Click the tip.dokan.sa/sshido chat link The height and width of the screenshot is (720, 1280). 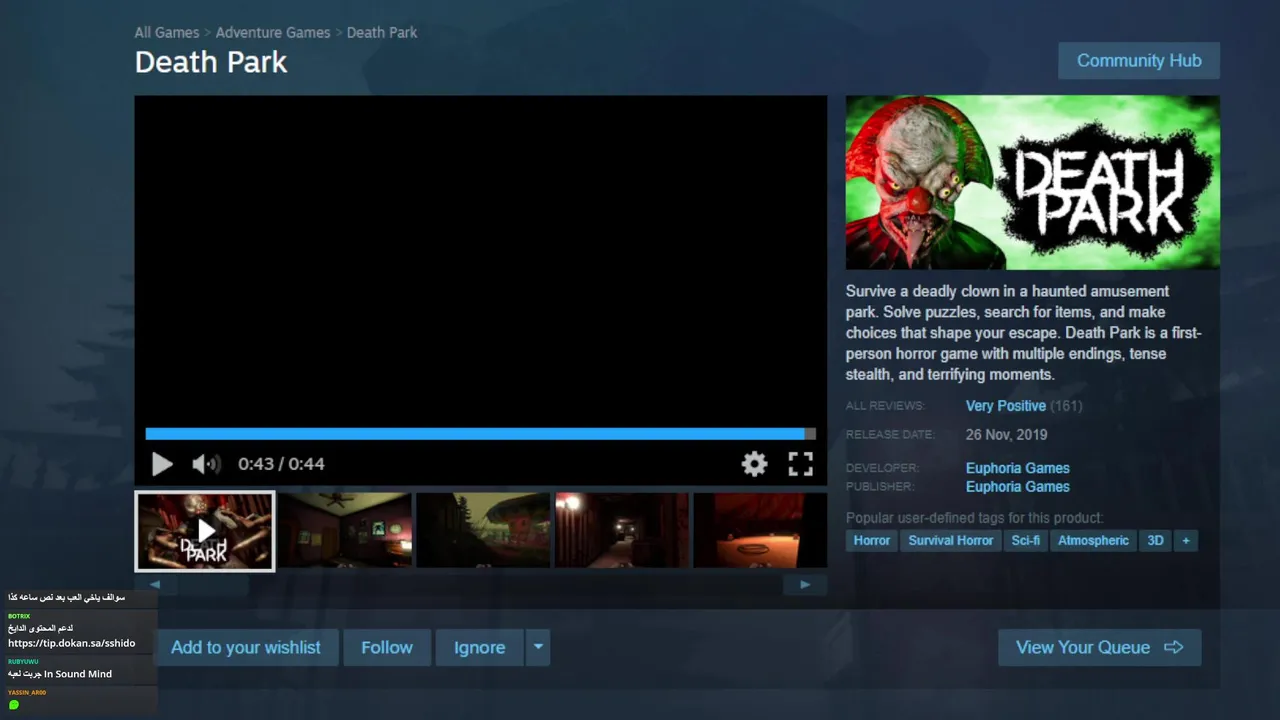(72, 643)
